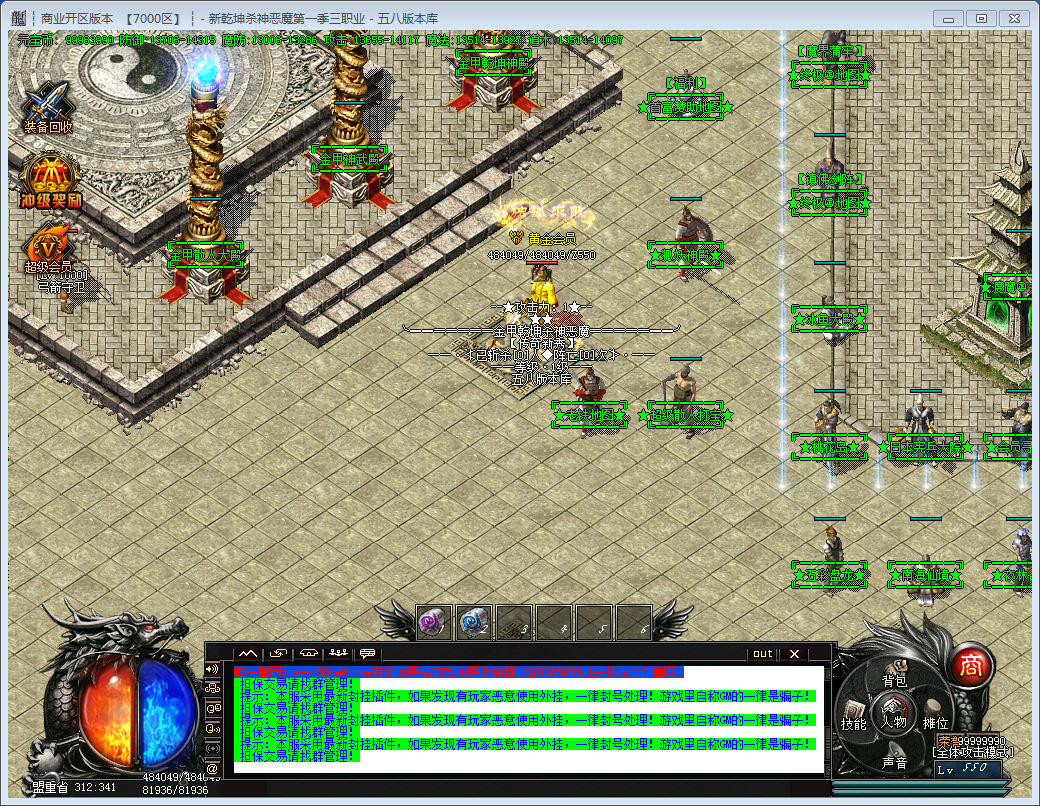Screen dimensions: 1040x806
Task: Toggle the broadcast signal channel icon
Action: point(212,748)
